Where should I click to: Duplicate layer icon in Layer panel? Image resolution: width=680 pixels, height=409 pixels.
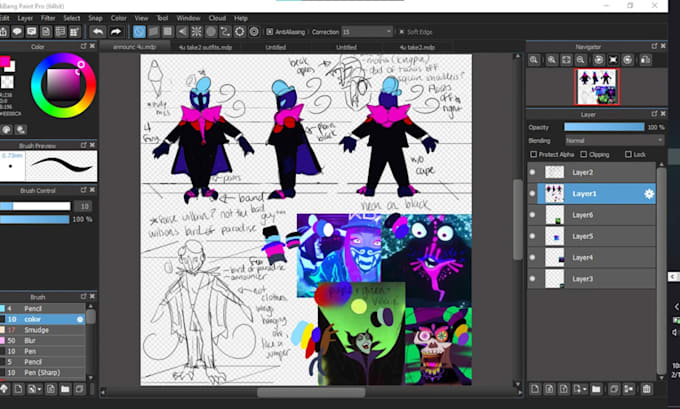click(614, 389)
